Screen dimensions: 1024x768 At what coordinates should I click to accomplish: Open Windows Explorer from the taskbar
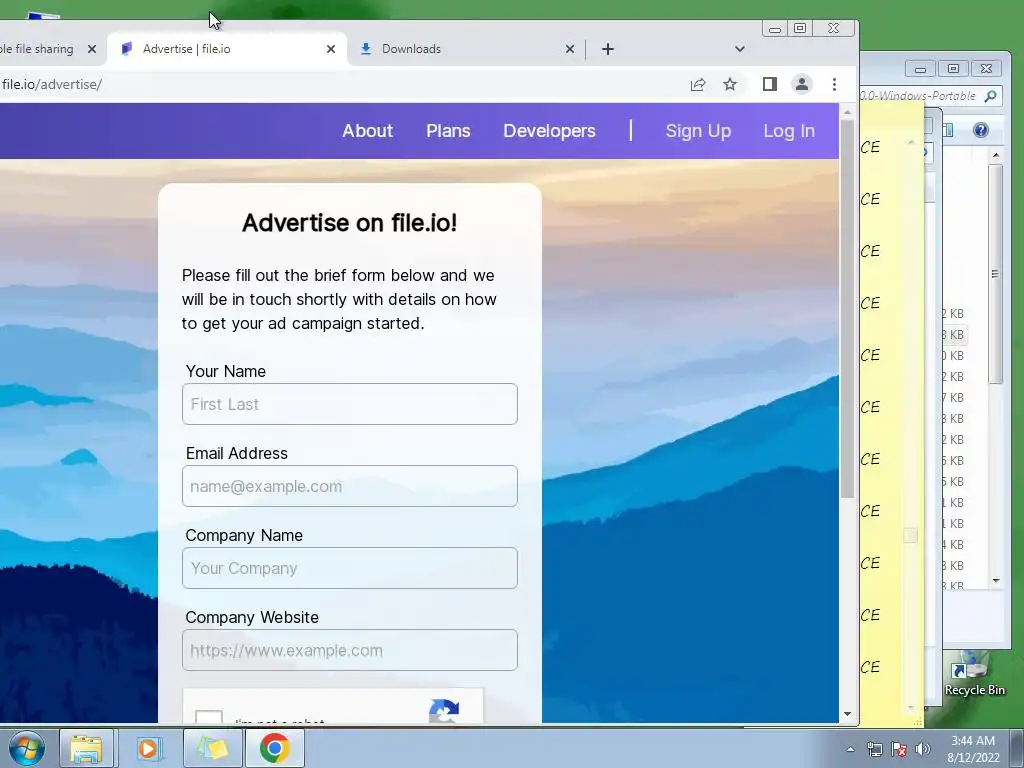pyautogui.click(x=86, y=748)
